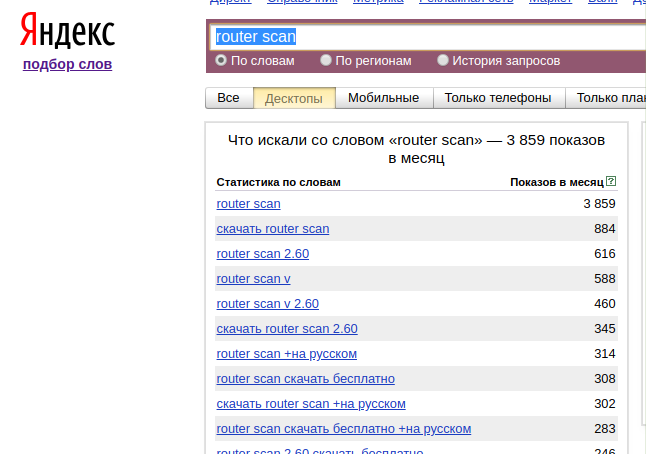Switch to the Только планшеты tab
Image resolution: width=646 pixels, height=454 pixels.
coord(606,98)
